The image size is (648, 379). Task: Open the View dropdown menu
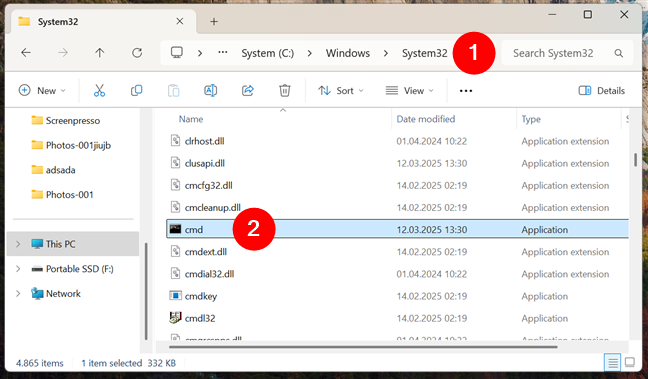point(409,91)
